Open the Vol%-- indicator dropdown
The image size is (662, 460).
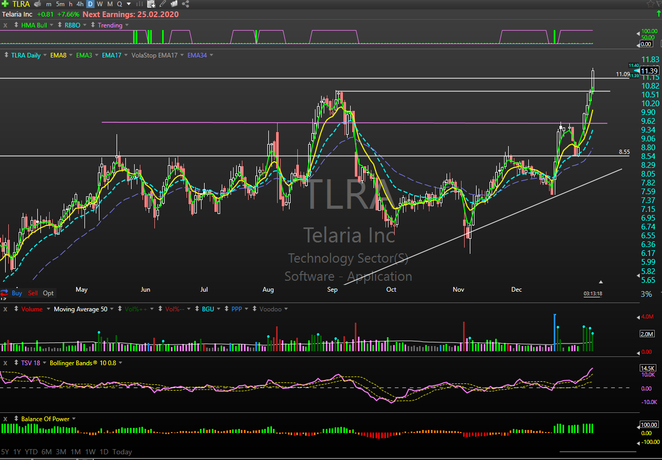[x=188, y=309]
